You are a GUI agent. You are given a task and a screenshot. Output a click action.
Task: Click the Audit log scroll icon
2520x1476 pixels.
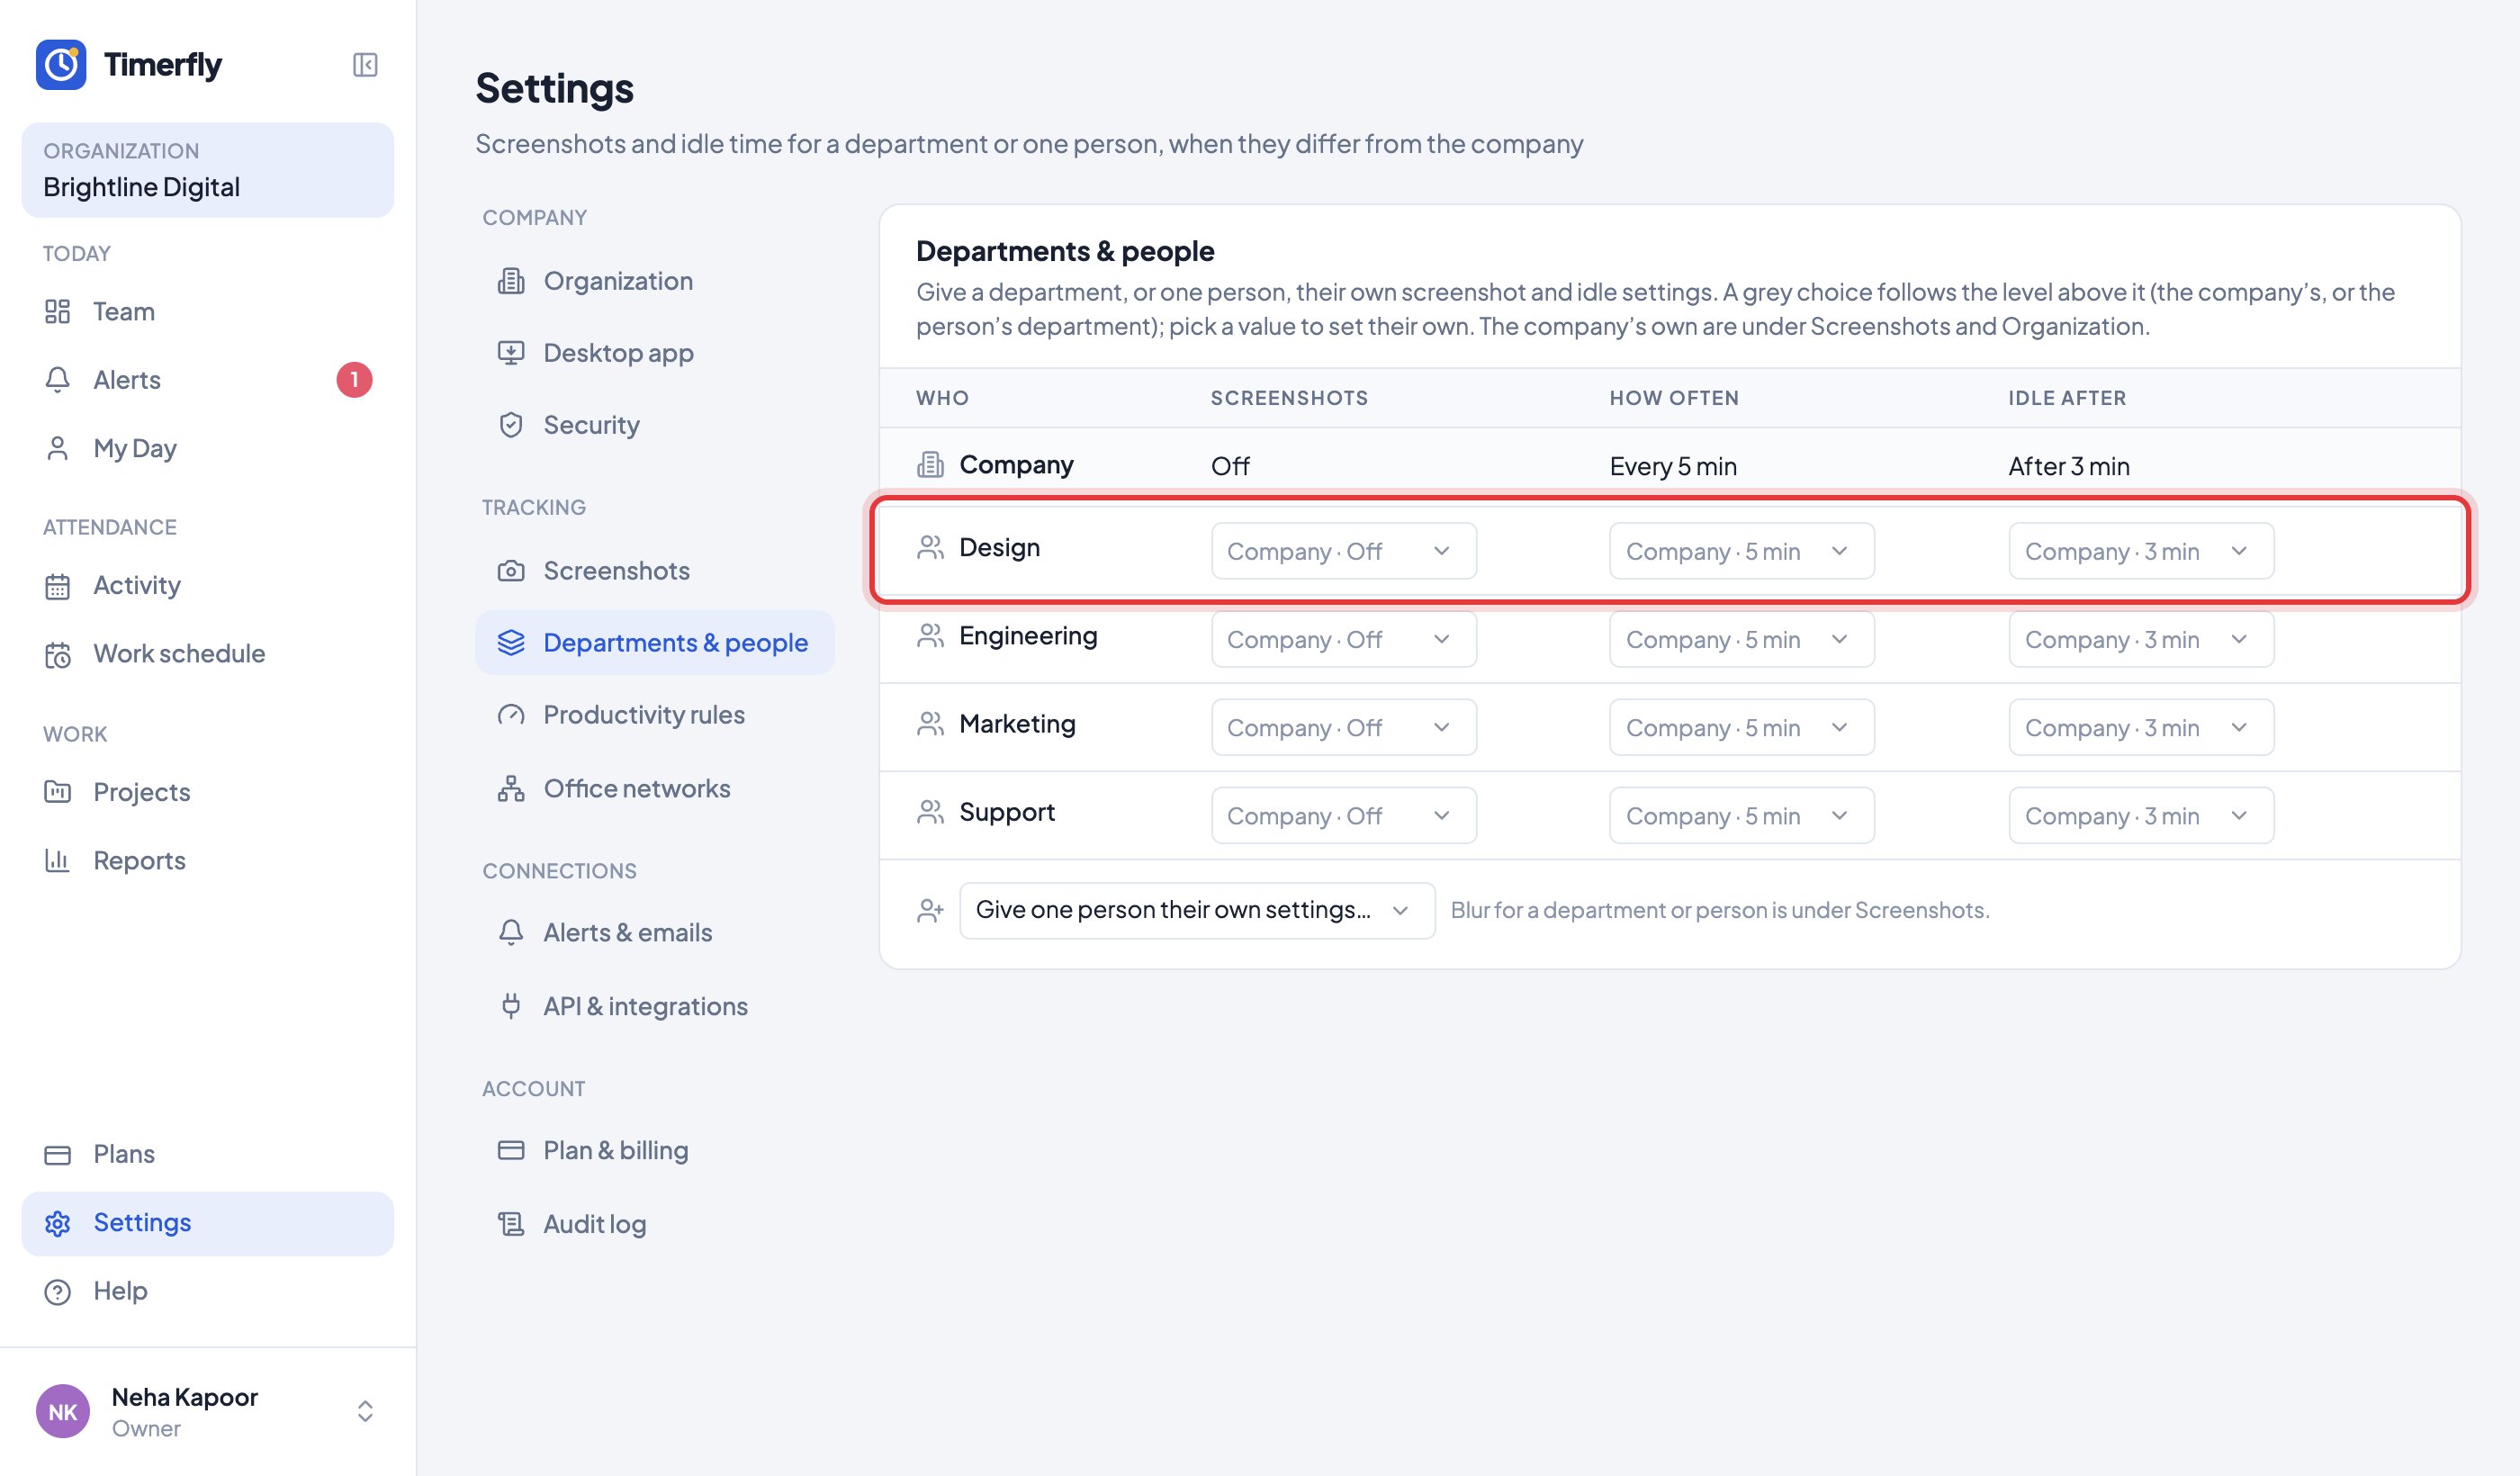511,1224
